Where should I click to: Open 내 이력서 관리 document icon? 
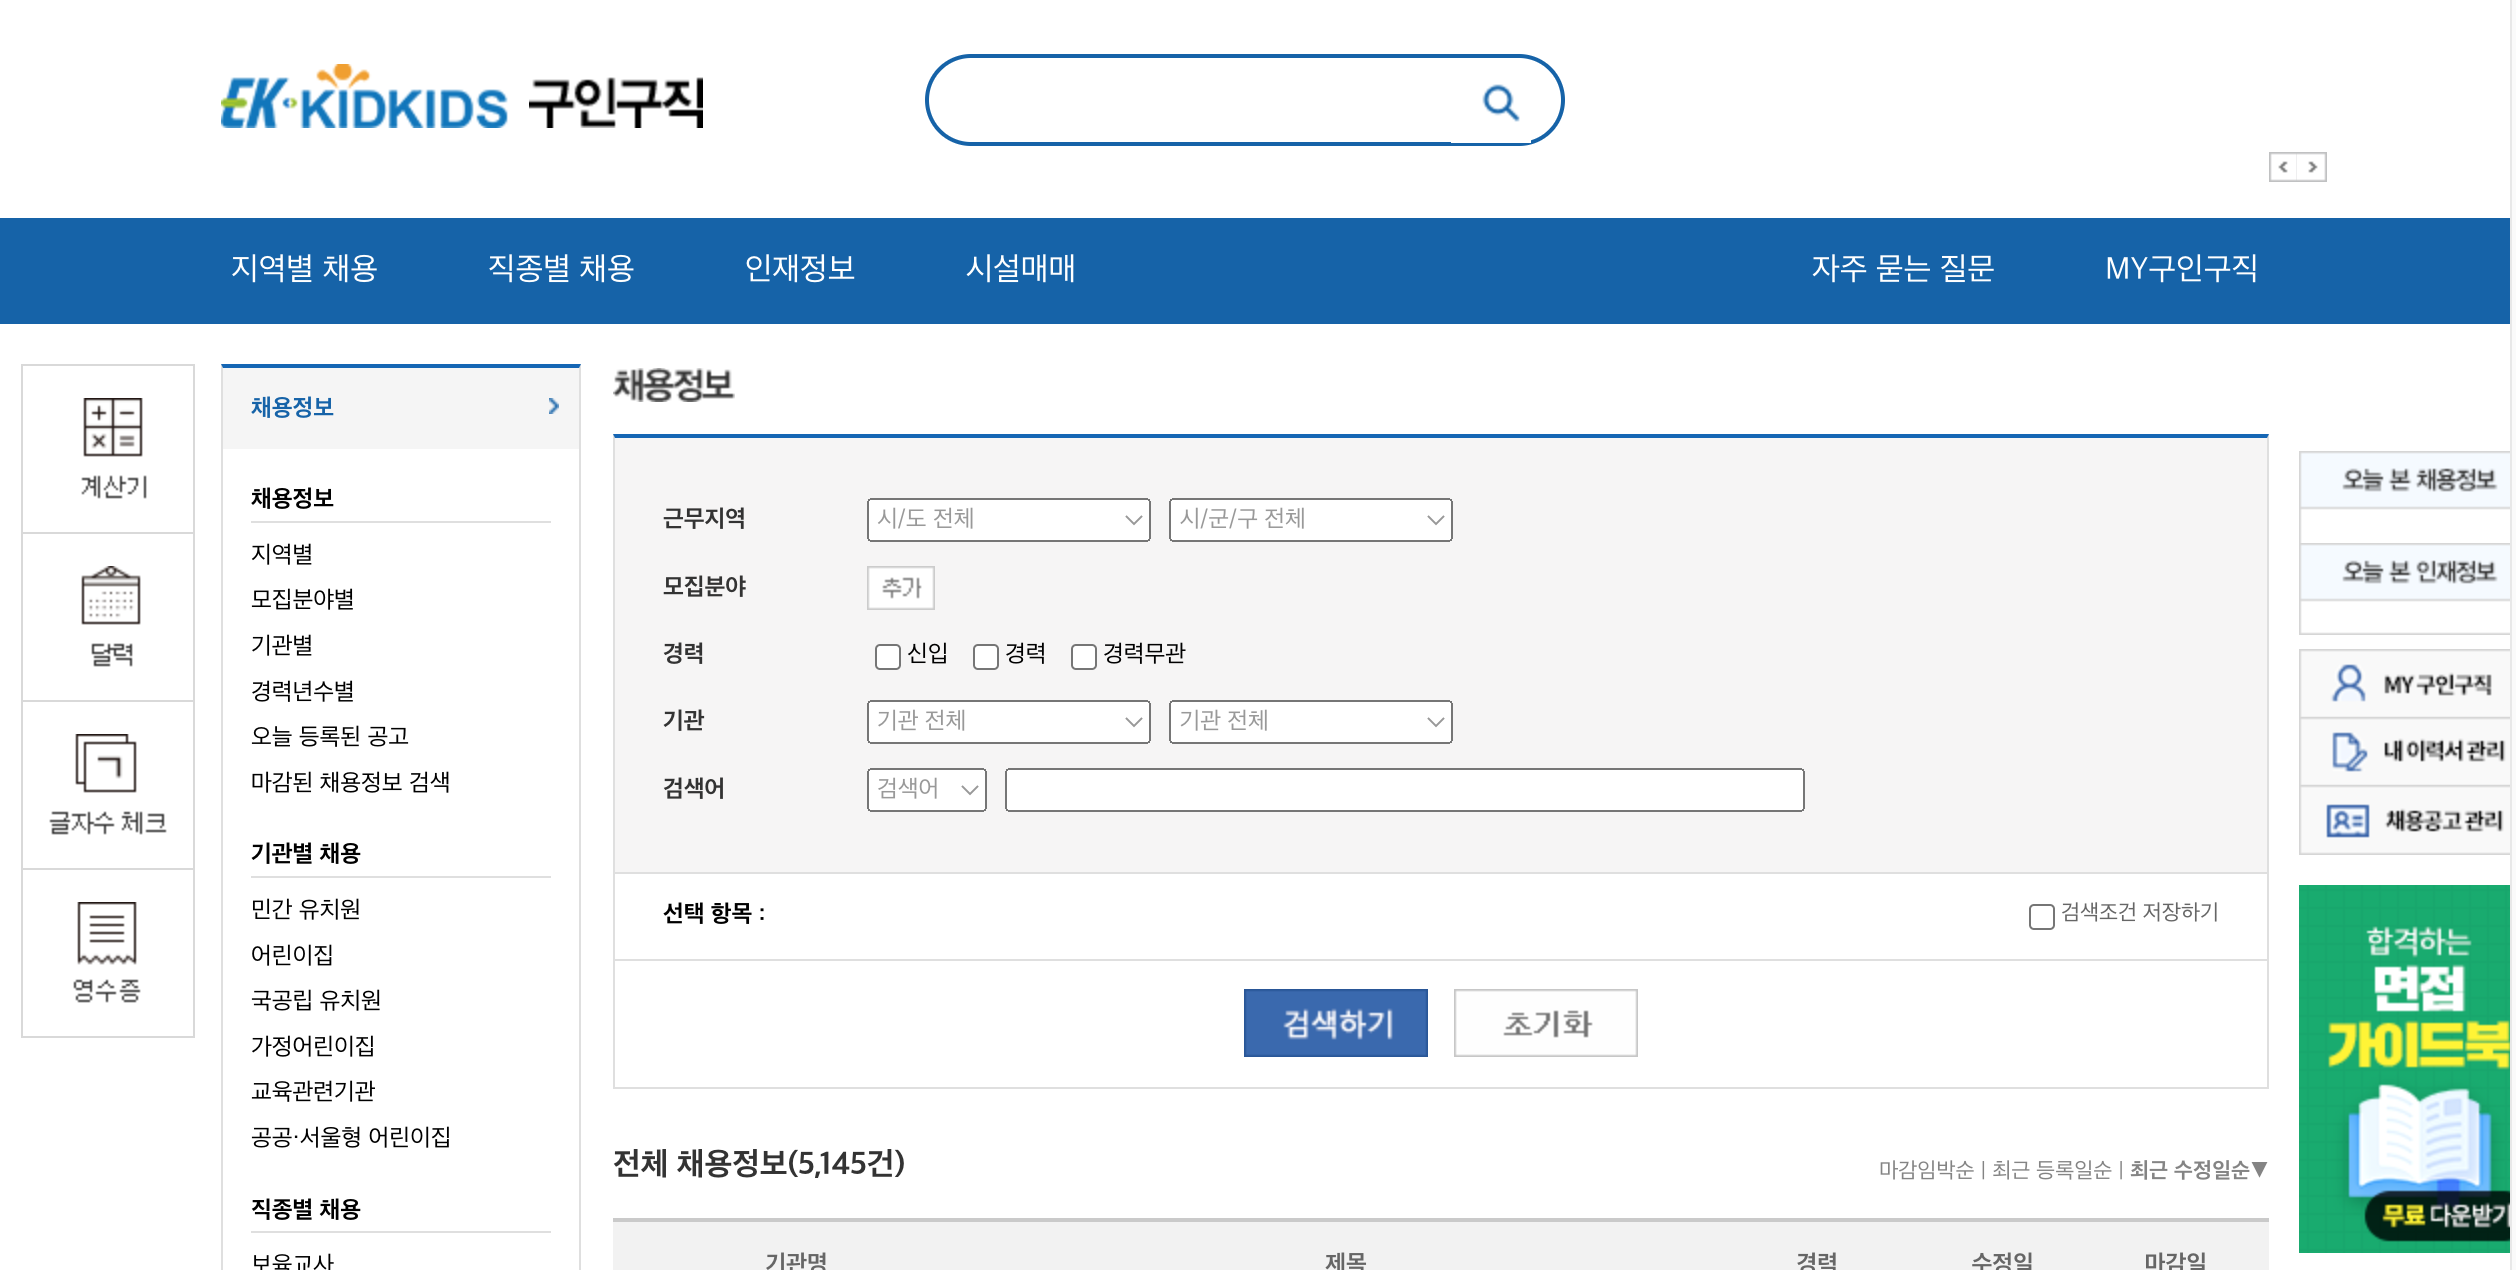[x=2348, y=751]
